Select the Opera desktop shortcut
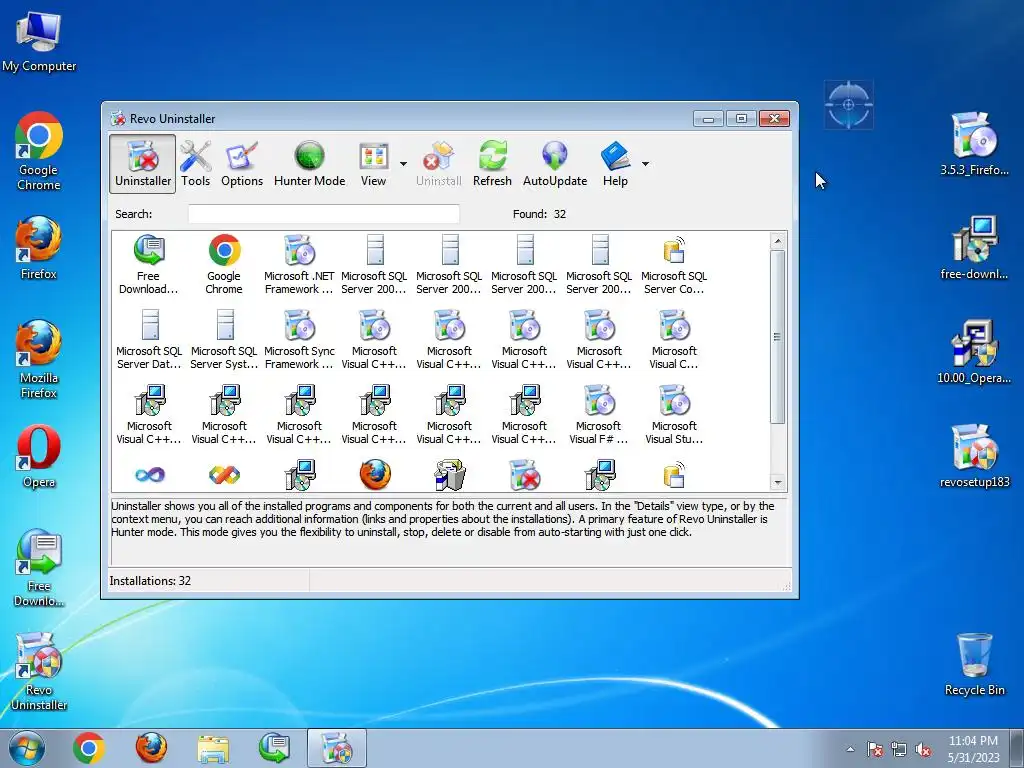 point(39,456)
